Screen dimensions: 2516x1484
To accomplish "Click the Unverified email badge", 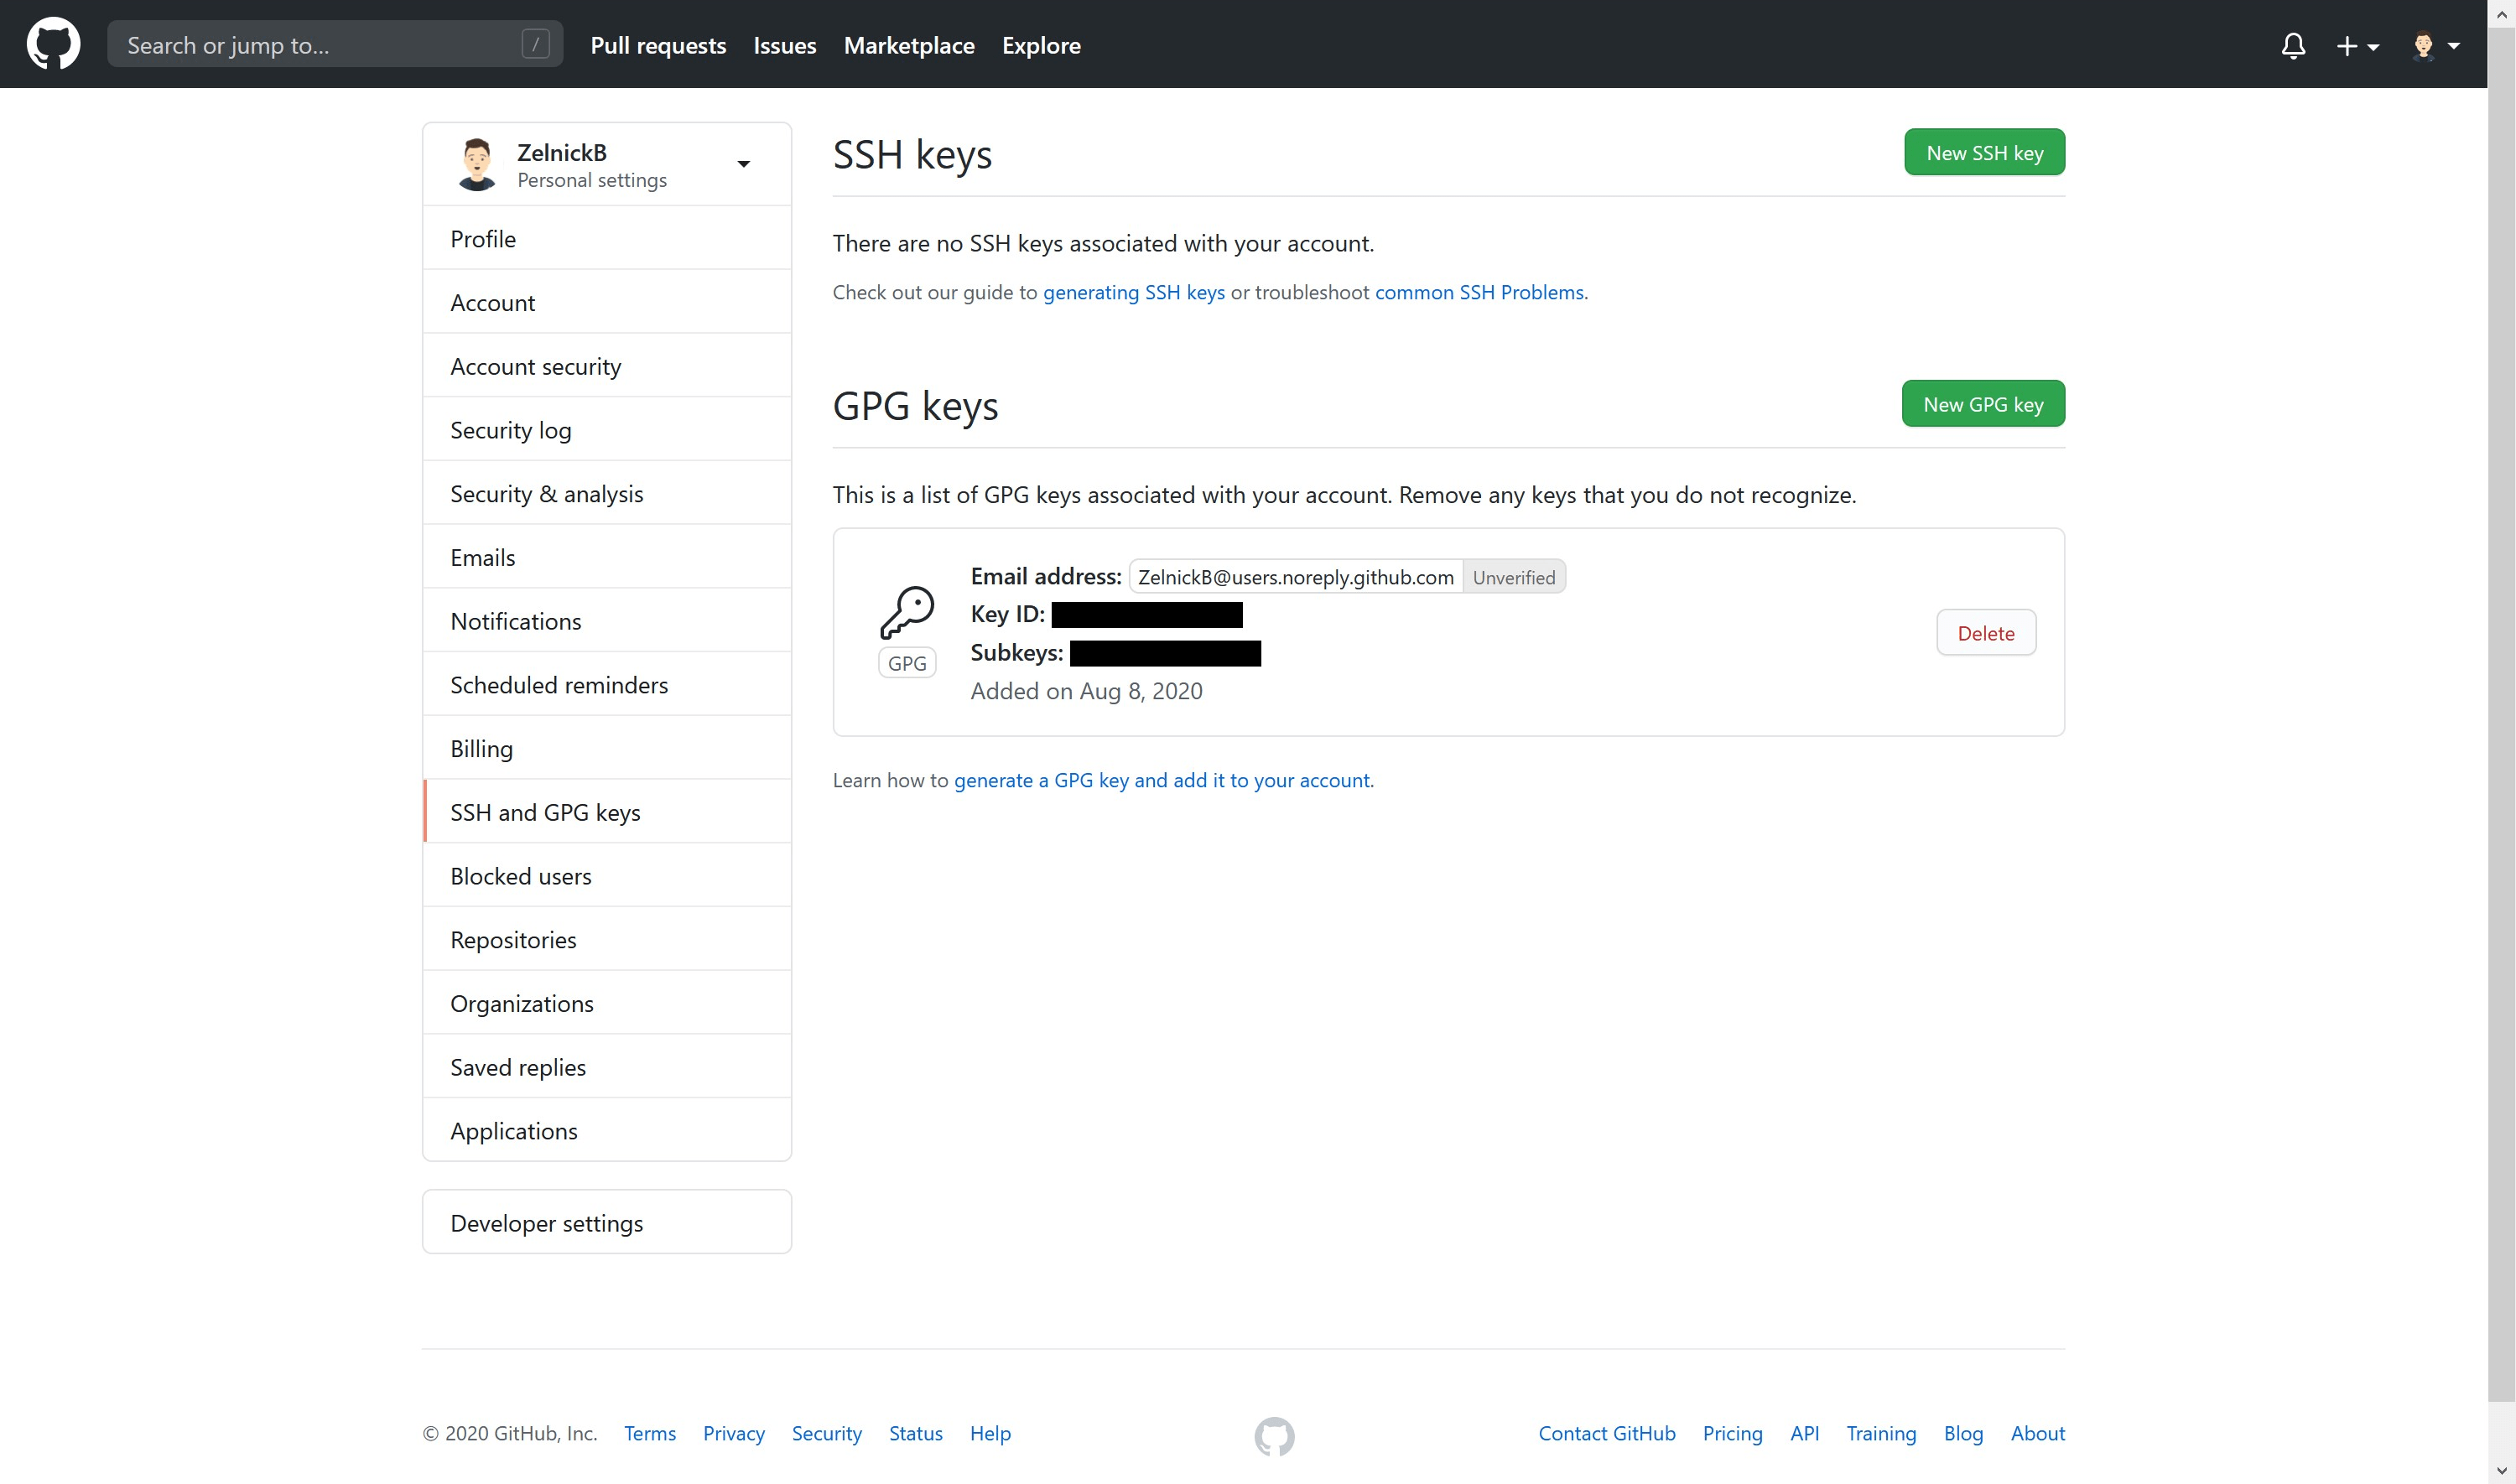I will [x=1513, y=577].
